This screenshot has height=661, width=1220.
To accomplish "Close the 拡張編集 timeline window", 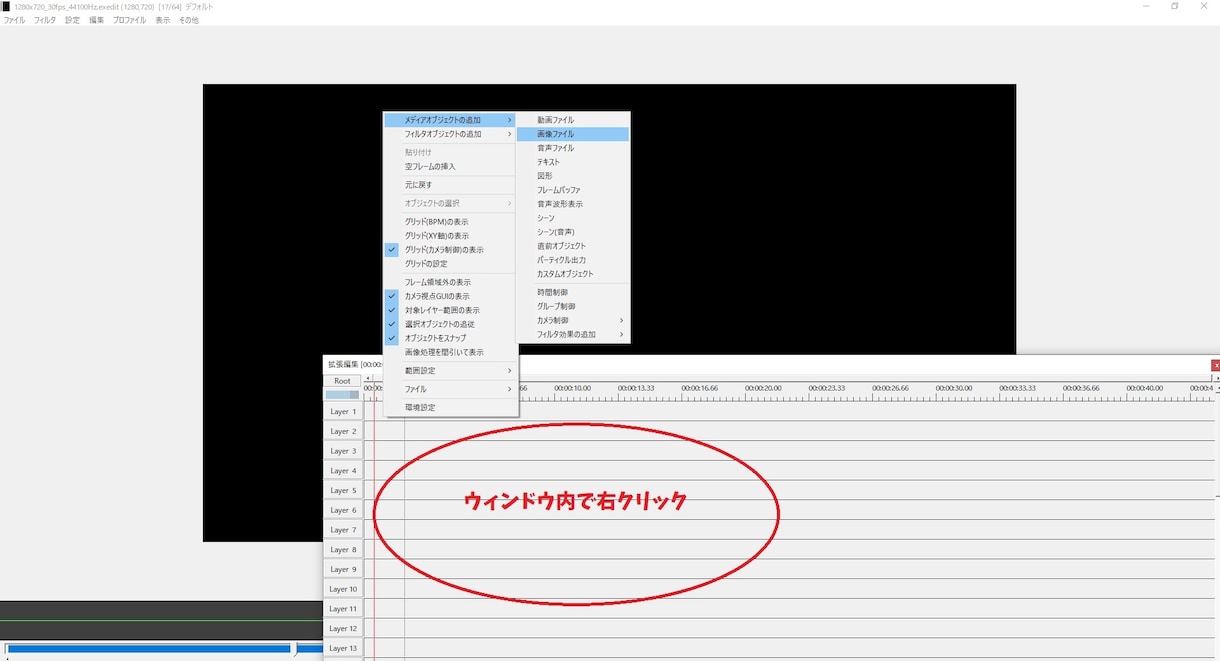I will click(1215, 365).
